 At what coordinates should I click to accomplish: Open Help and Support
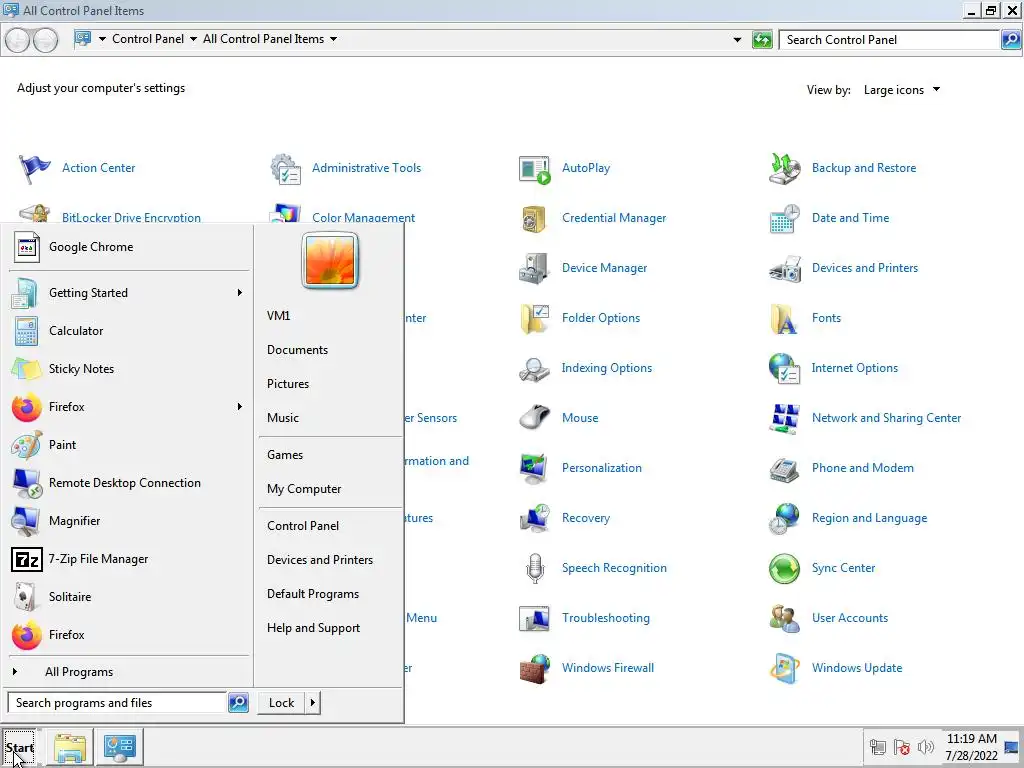tap(313, 628)
